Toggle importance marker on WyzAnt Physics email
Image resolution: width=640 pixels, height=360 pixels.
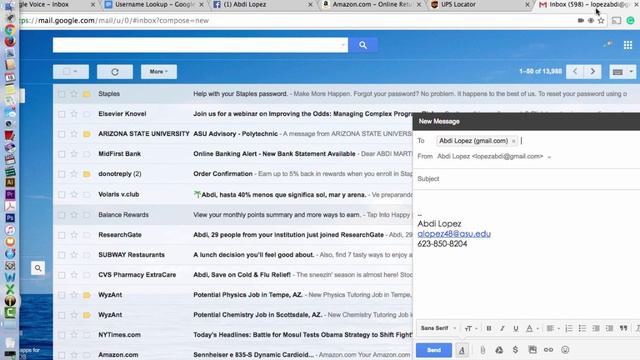[x=87, y=295]
